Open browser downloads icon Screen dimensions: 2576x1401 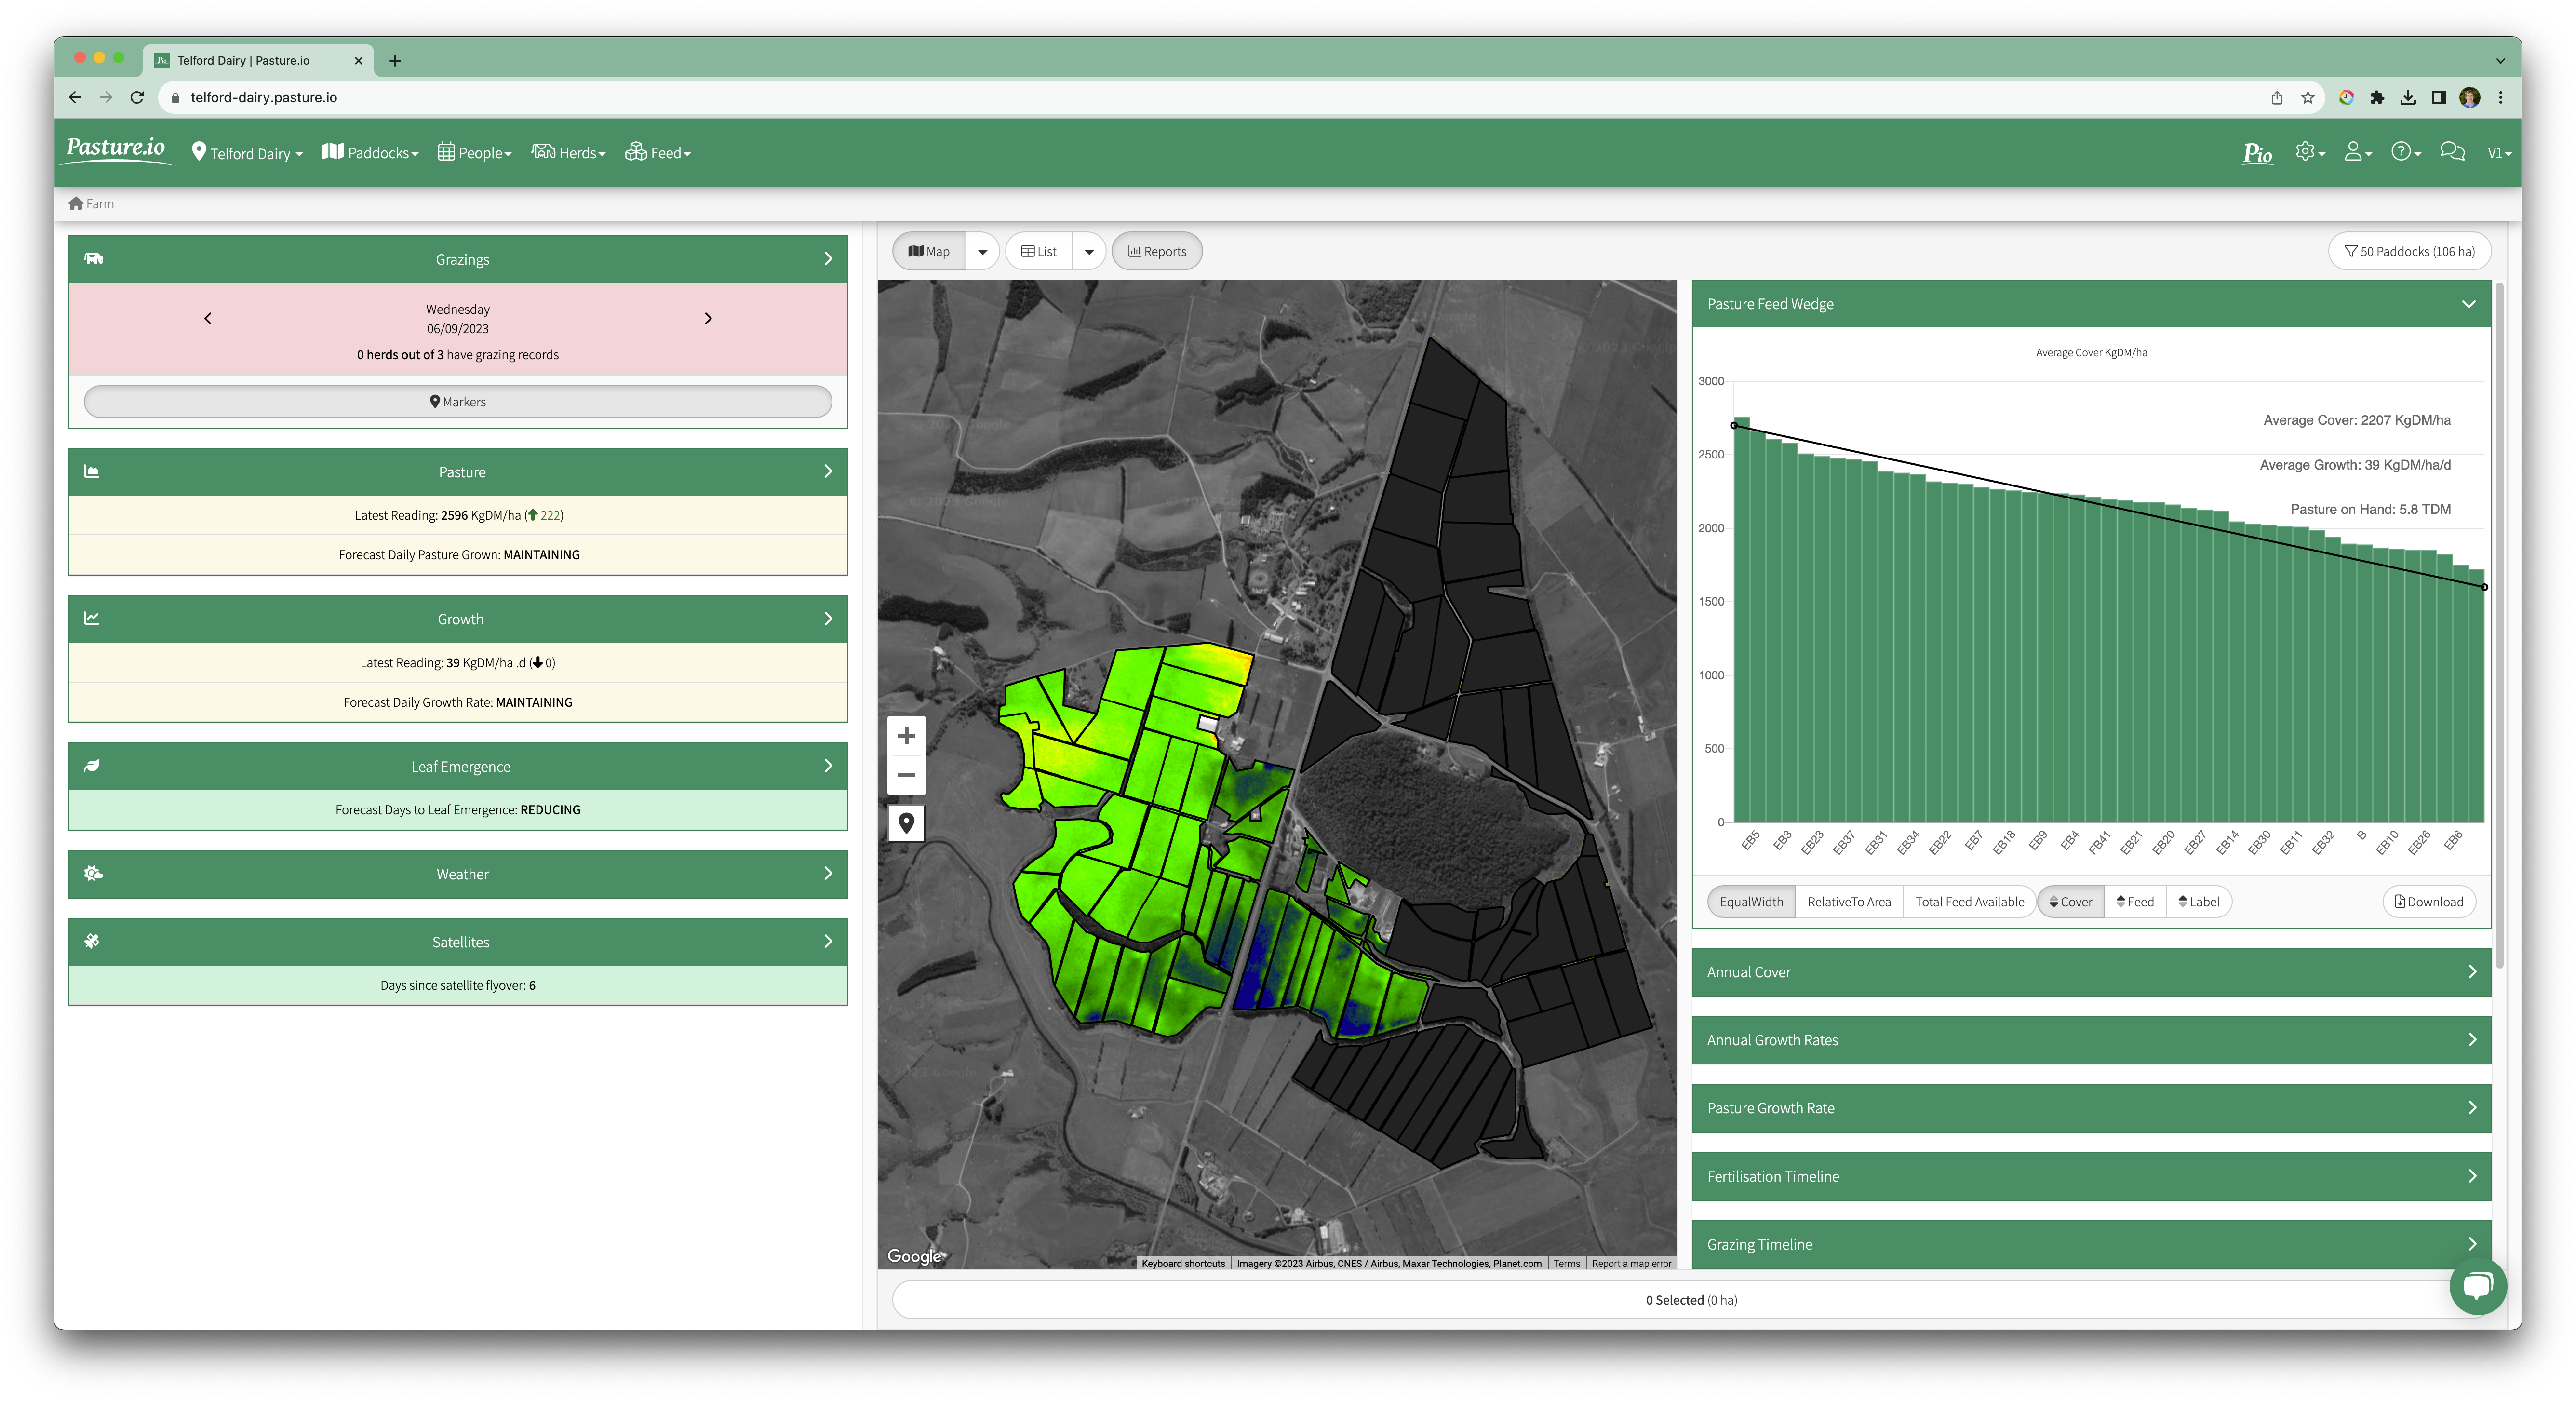2408,97
